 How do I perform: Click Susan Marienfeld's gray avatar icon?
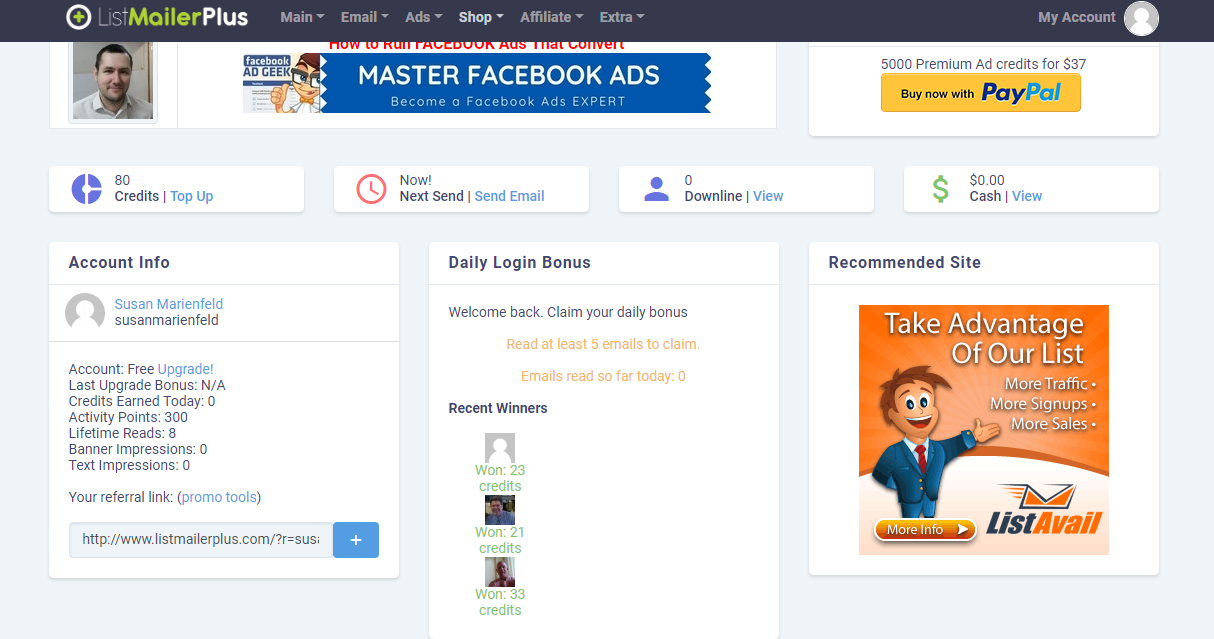(85, 313)
